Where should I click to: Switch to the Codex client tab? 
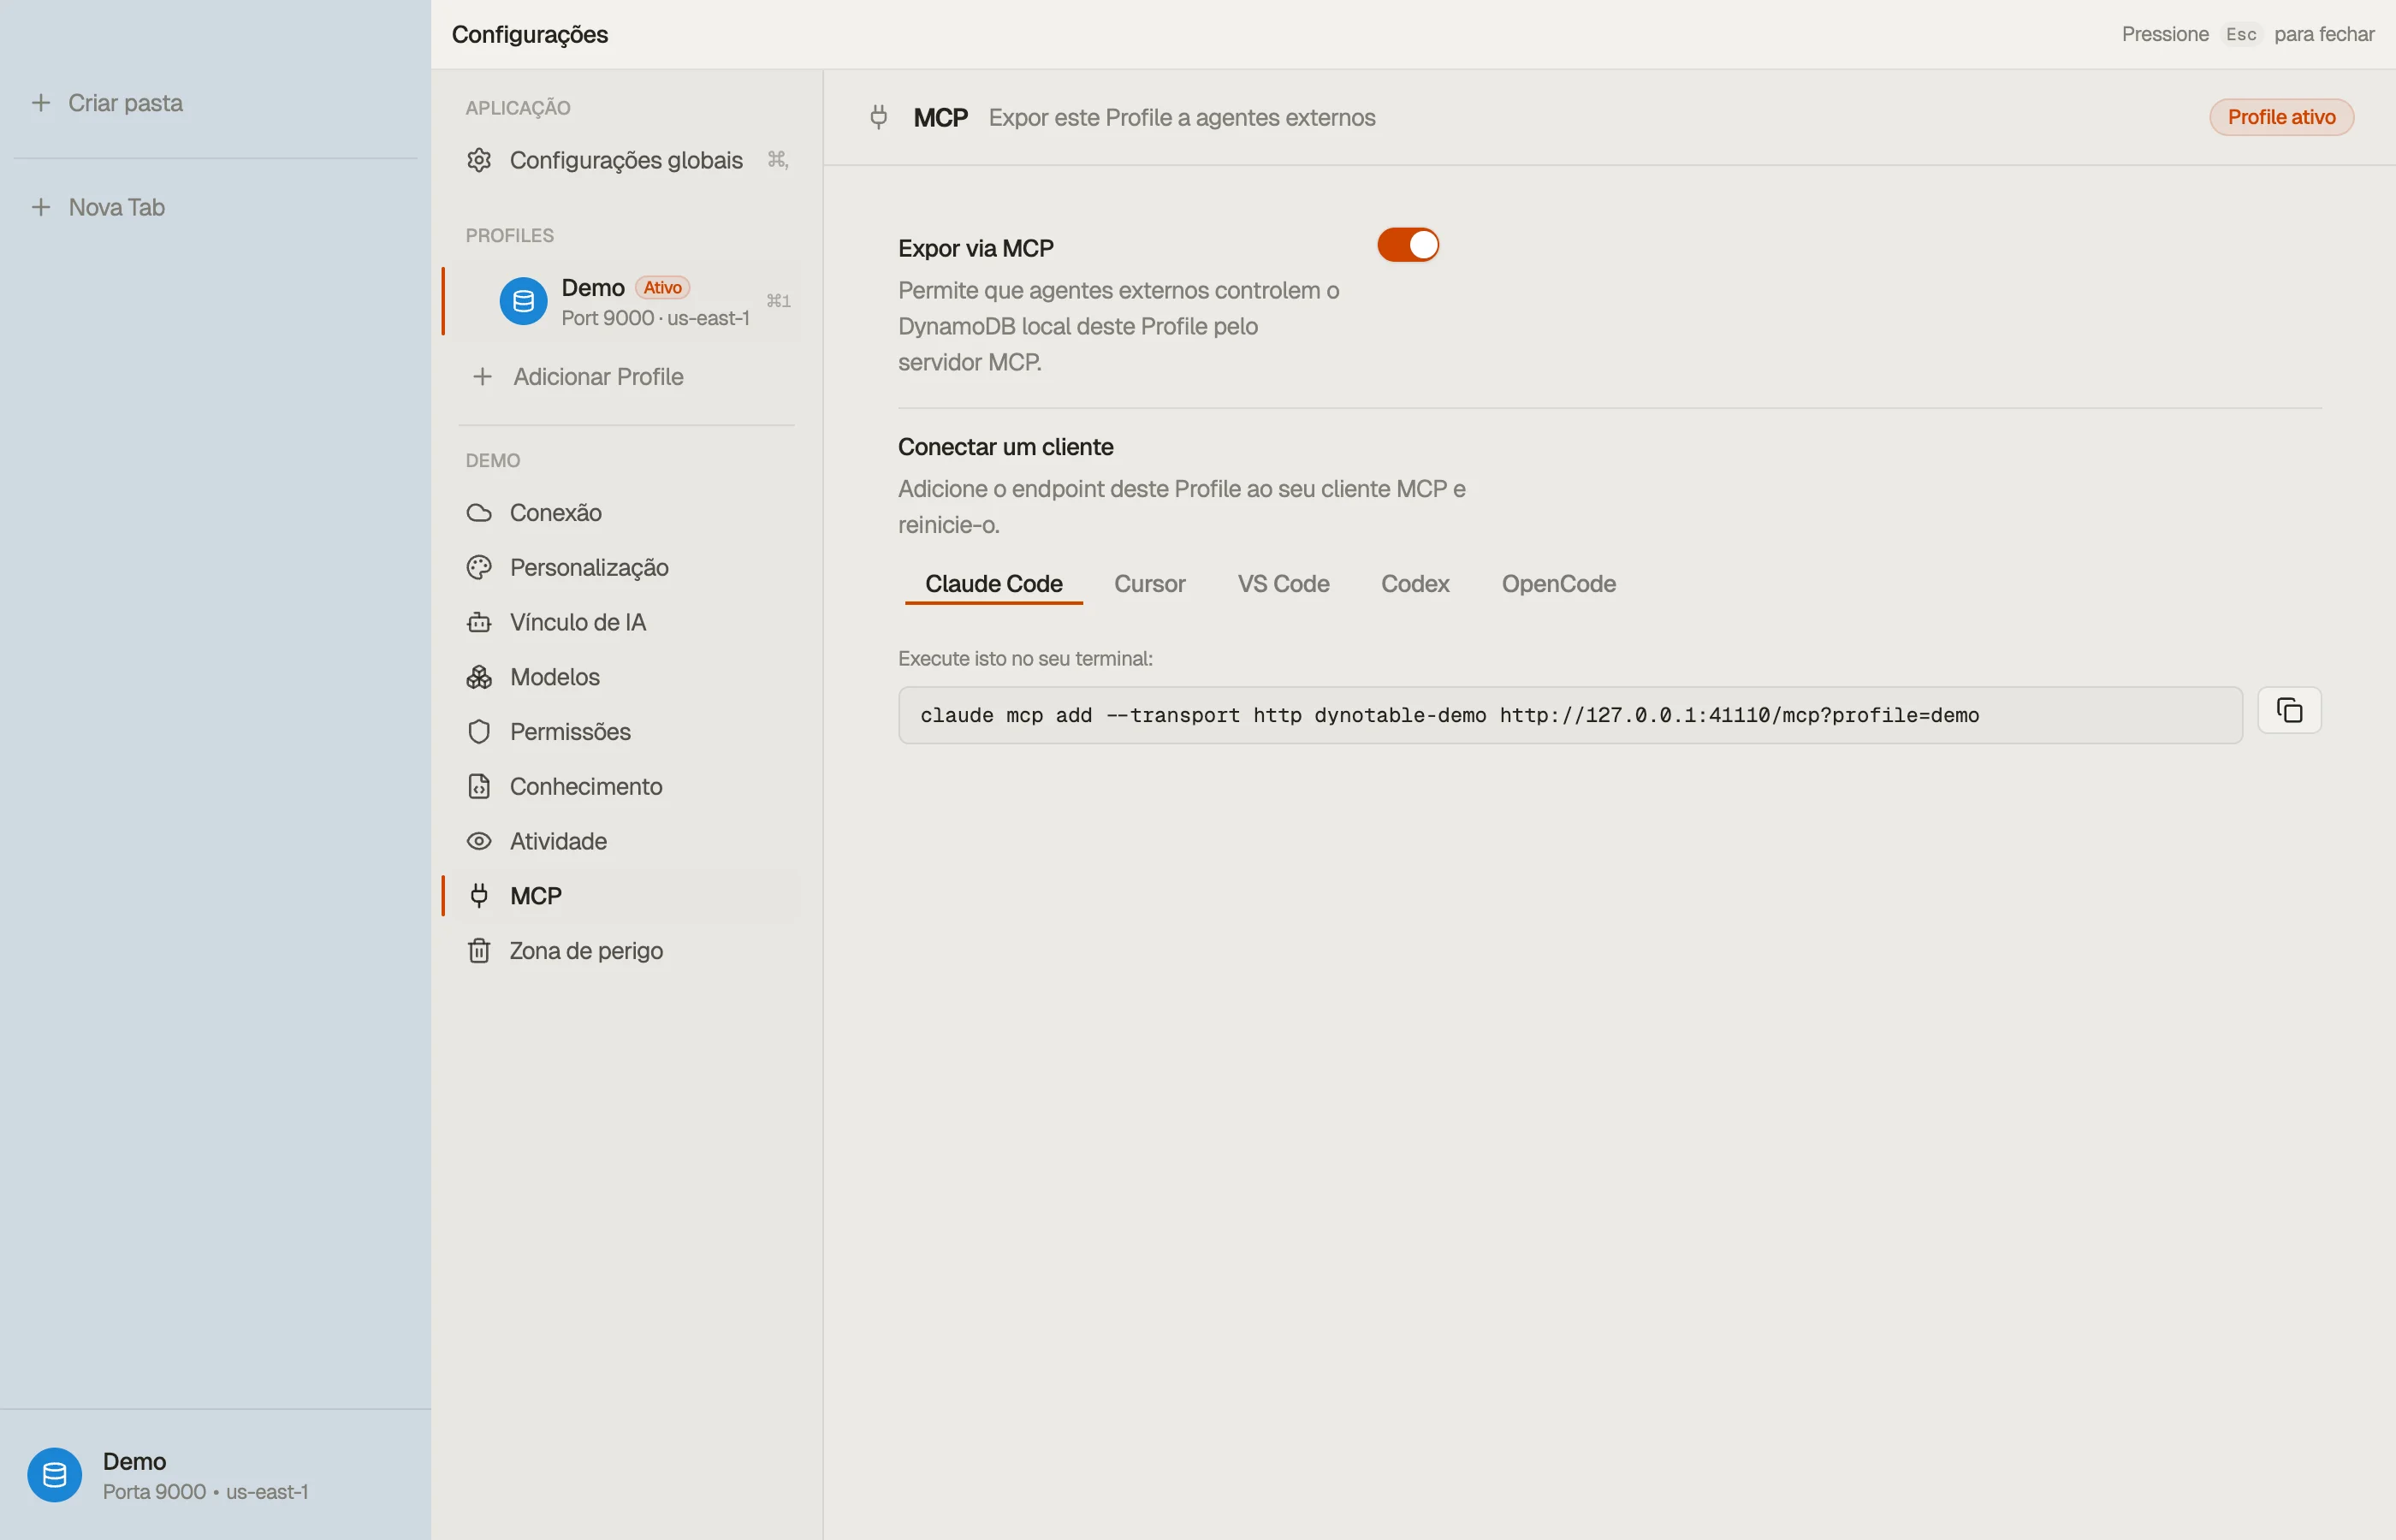1414,584
